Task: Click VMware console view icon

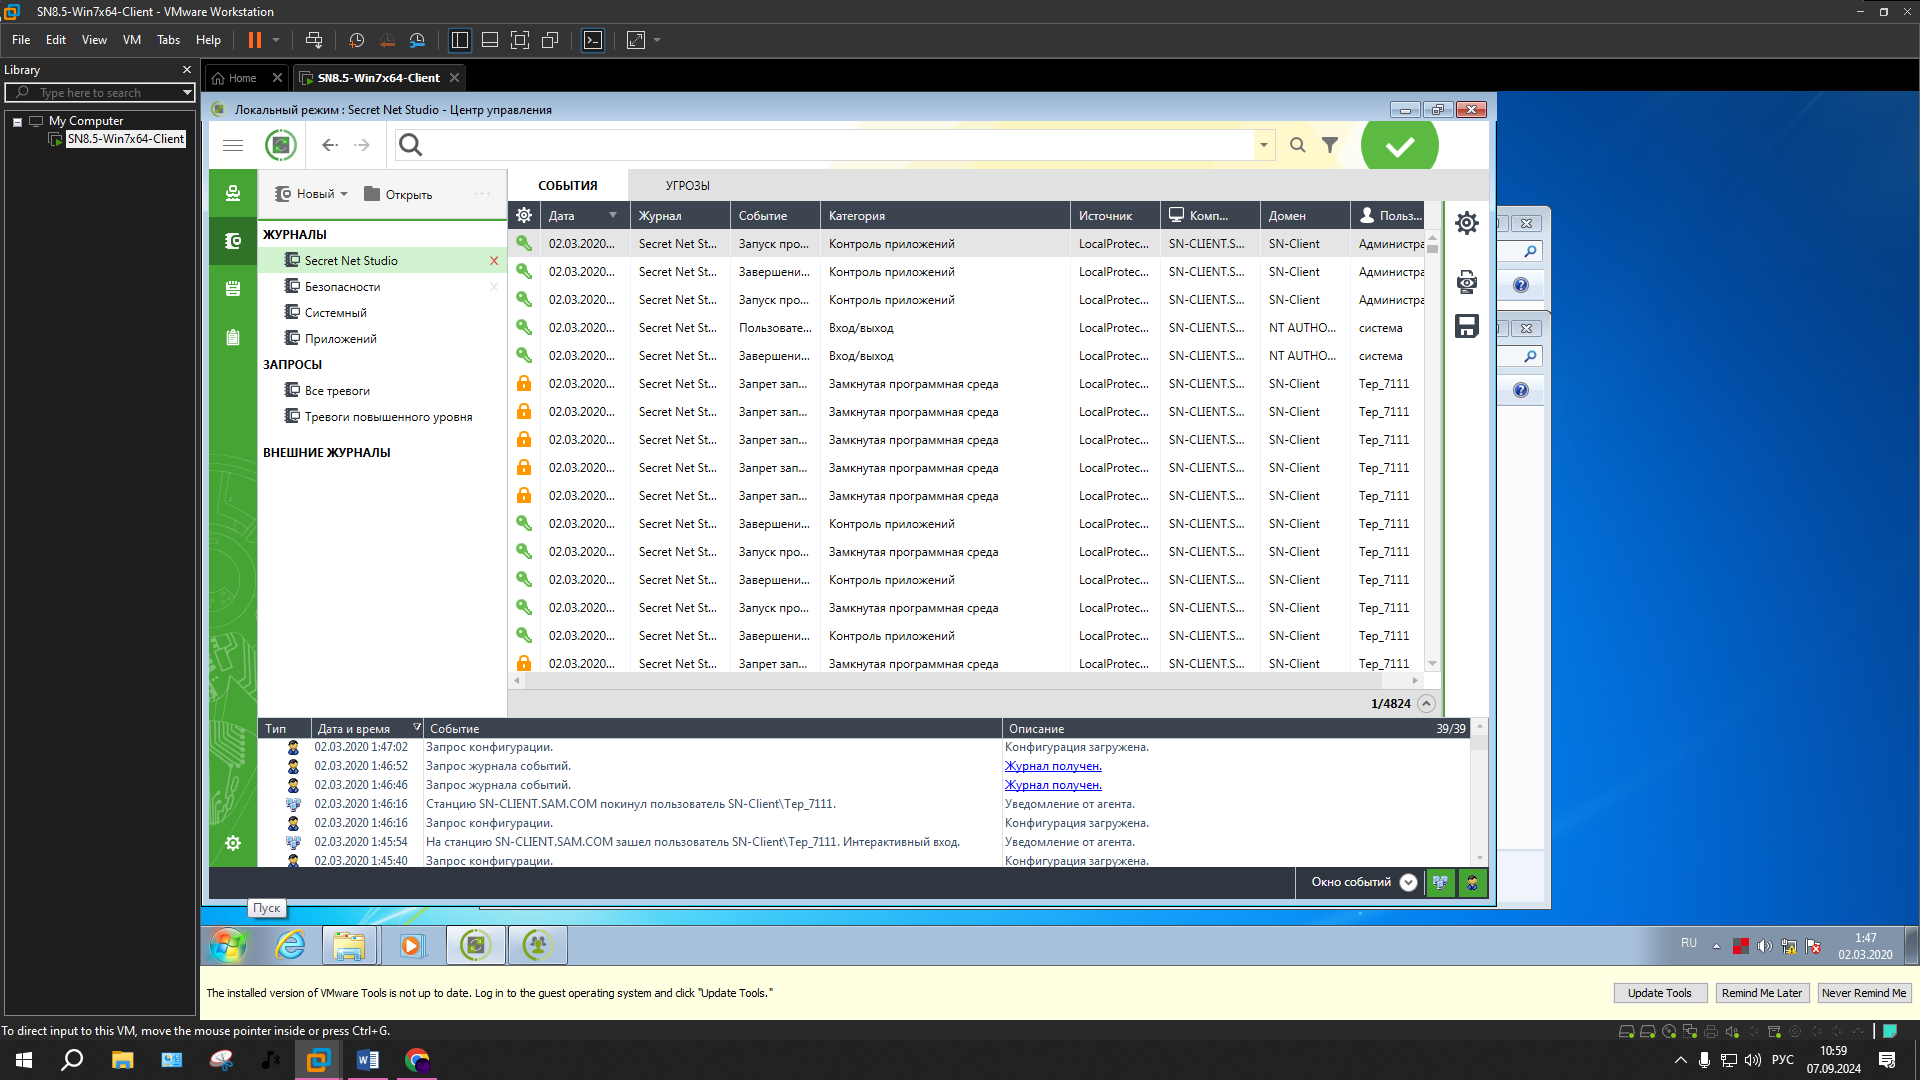Action: click(593, 40)
